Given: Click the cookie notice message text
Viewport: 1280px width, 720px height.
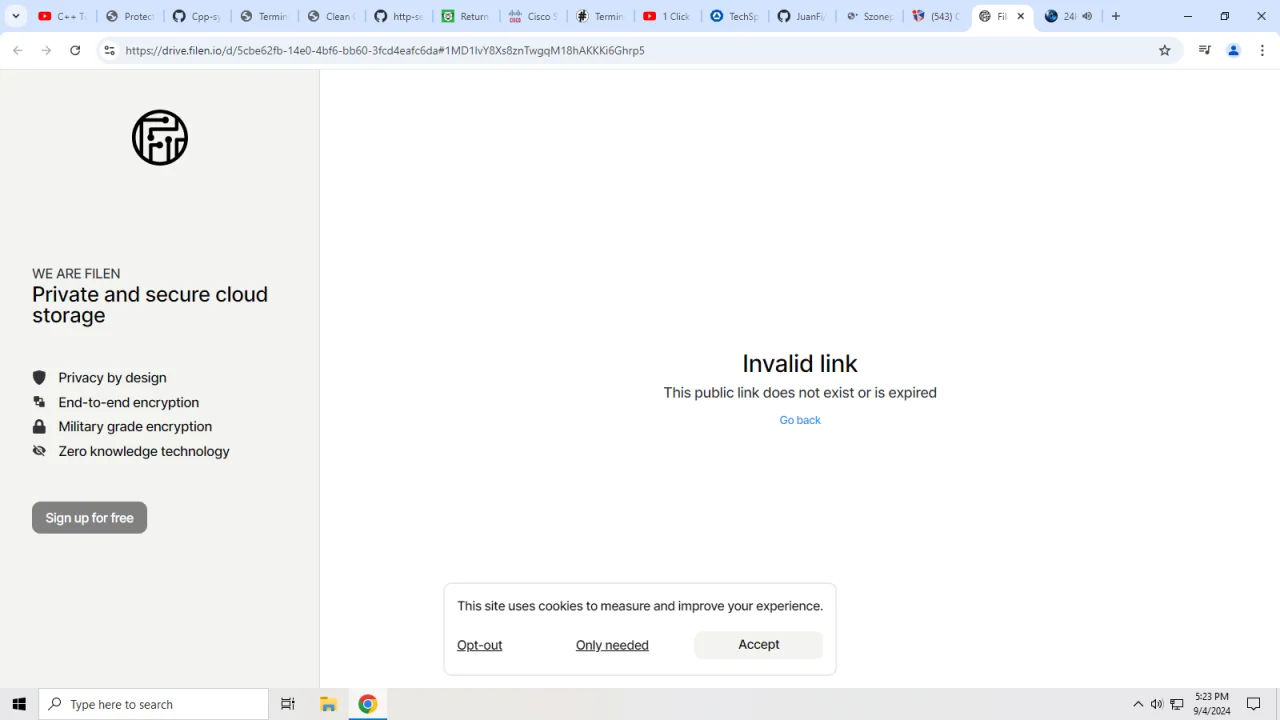Looking at the screenshot, I should click(x=640, y=606).
